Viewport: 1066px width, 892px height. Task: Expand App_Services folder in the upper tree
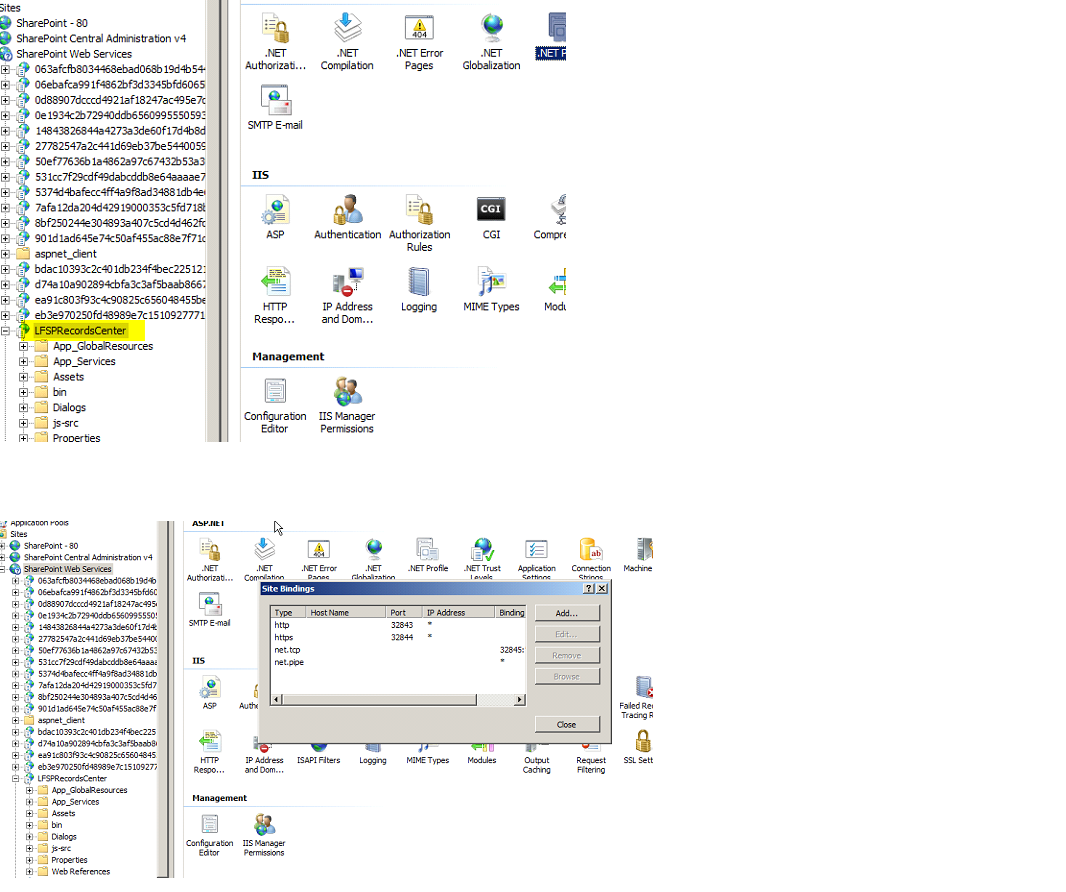pos(24,362)
